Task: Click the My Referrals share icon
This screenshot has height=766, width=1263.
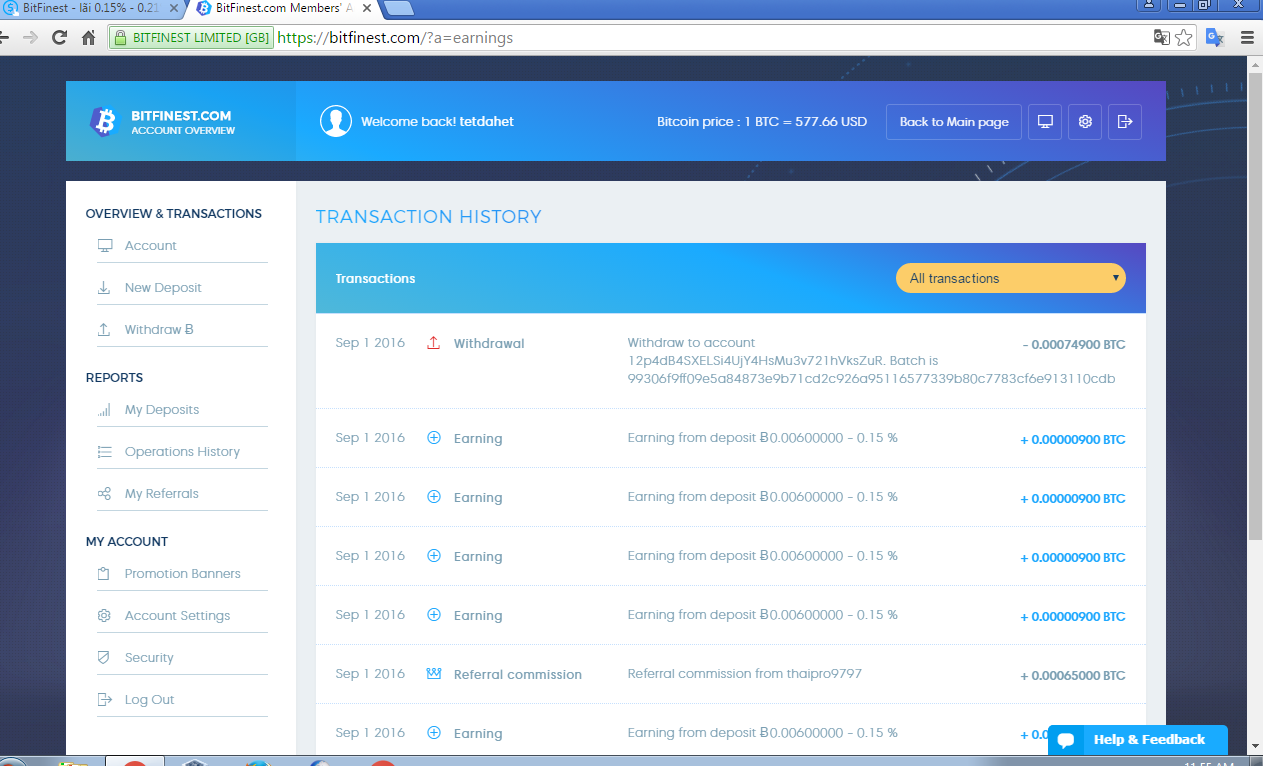Action: [x=104, y=494]
